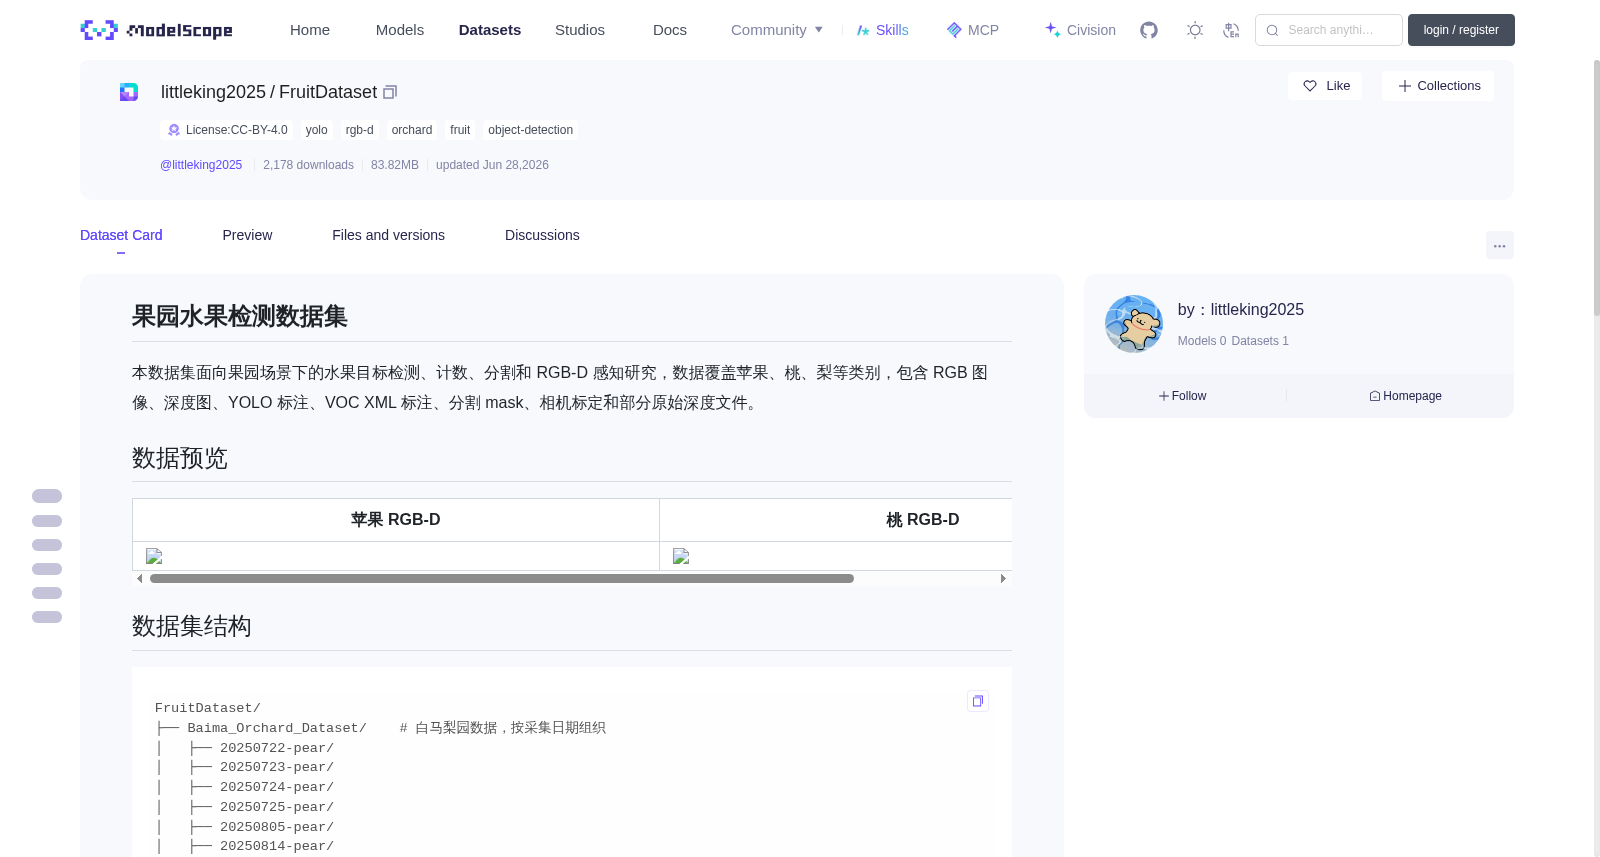1600x857 pixels.
Task: Click the tree row 20250805-pear/
Action: coord(277,827)
